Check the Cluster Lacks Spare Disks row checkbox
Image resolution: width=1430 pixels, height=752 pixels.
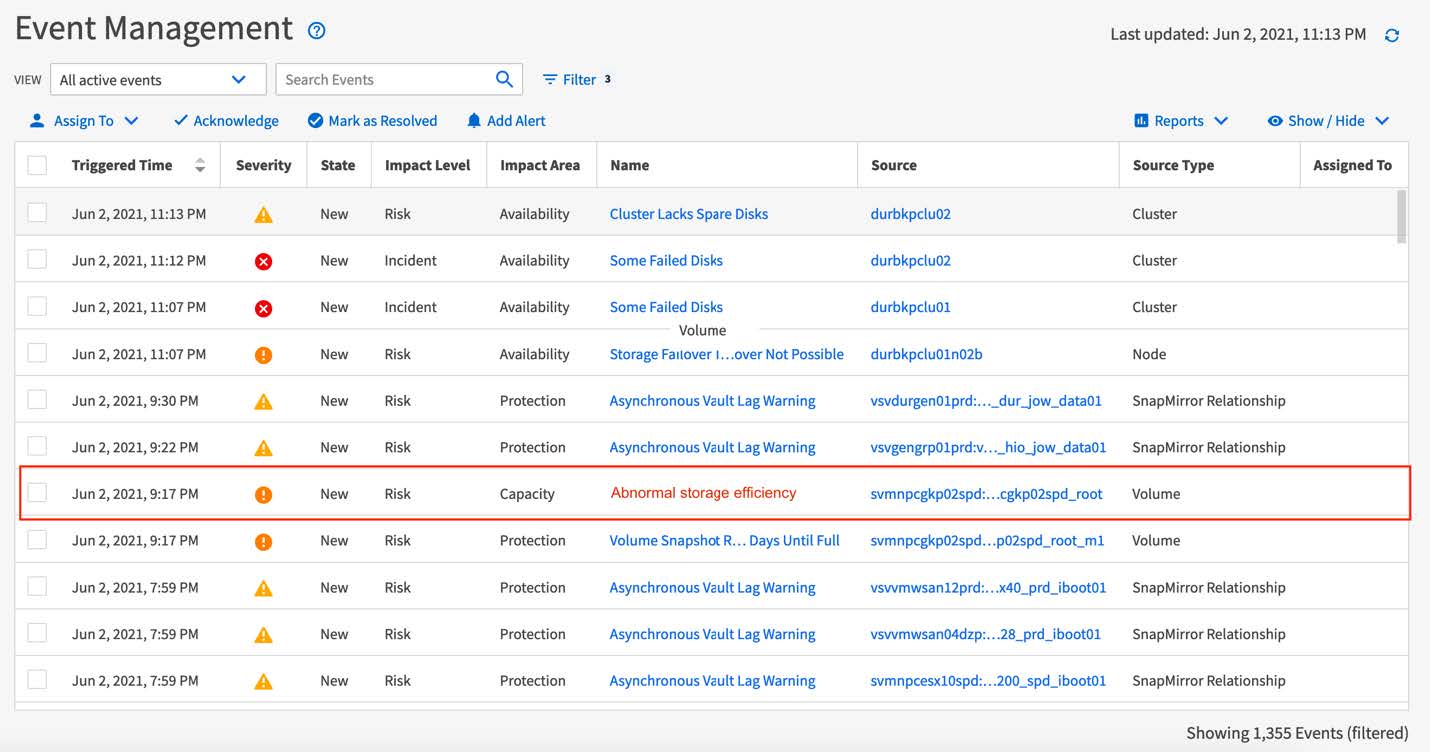tap(37, 214)
